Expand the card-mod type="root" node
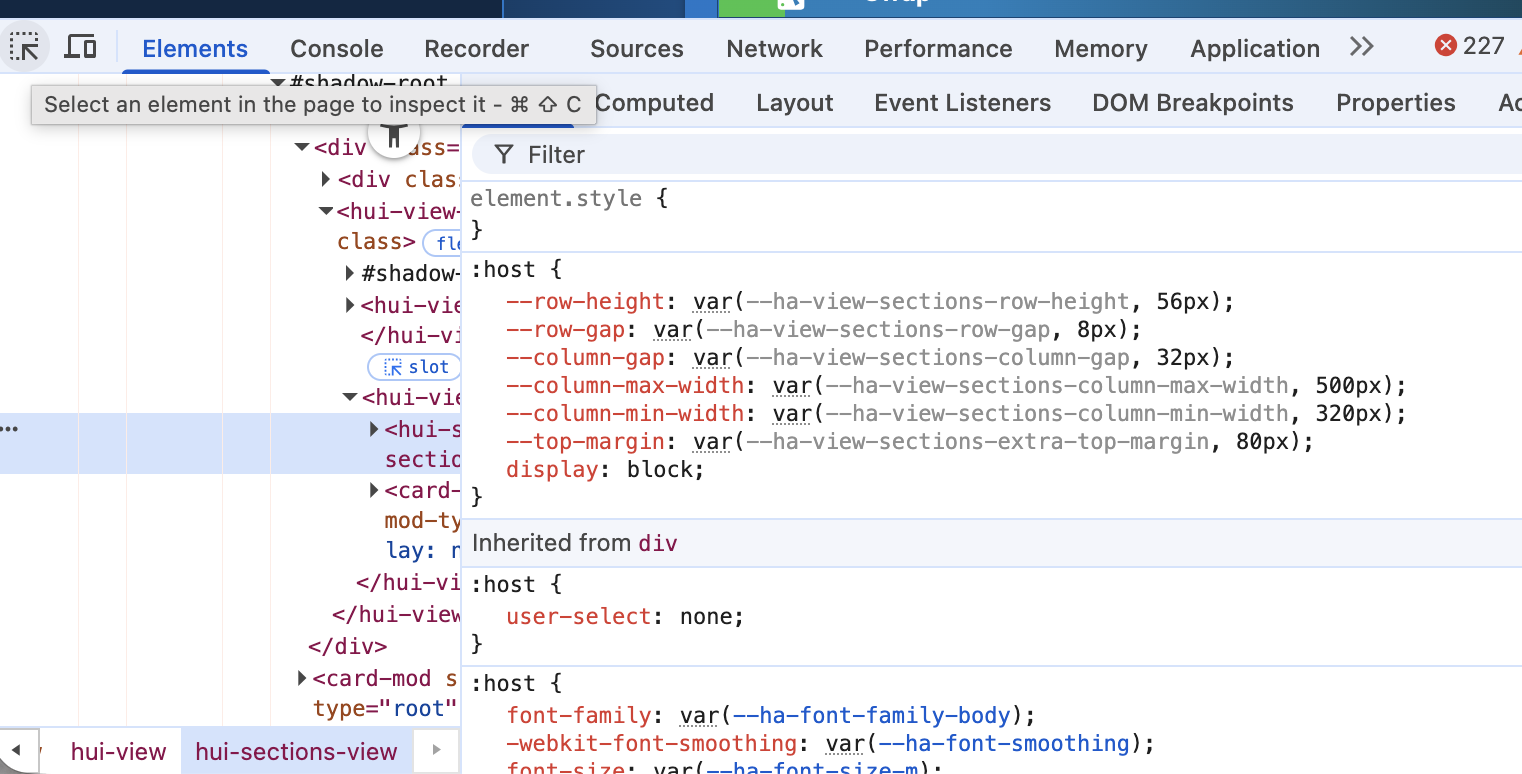1522x774 pixels. point(302,679)
